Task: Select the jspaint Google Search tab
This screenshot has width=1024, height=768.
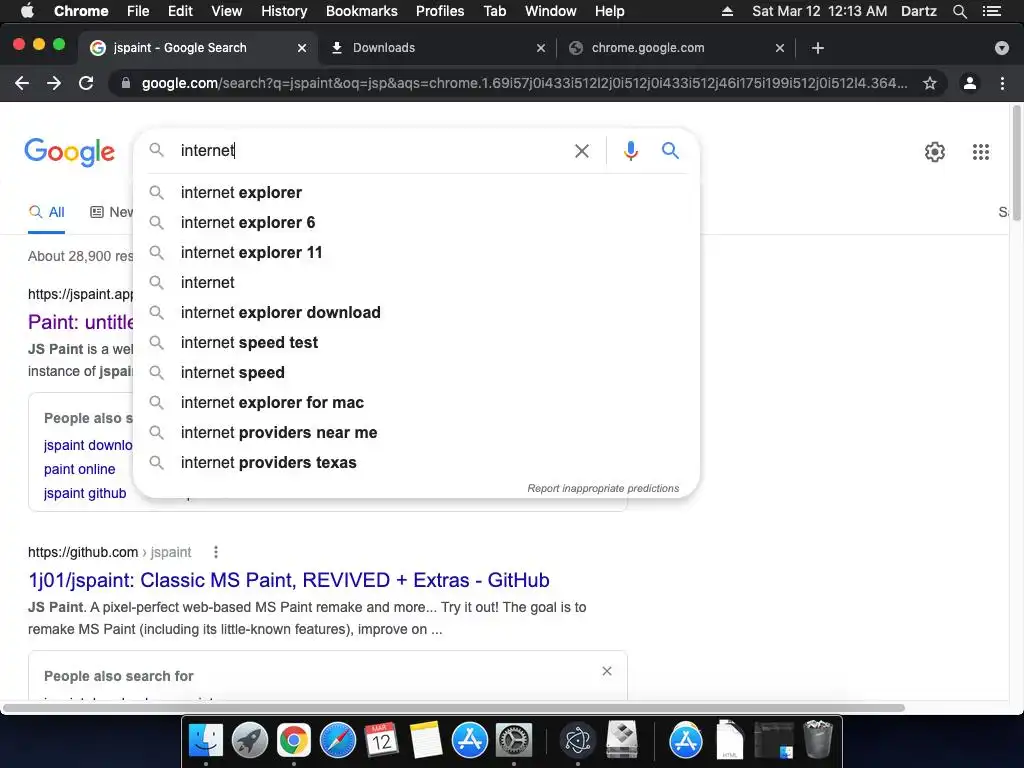Action: coord(199,48)
